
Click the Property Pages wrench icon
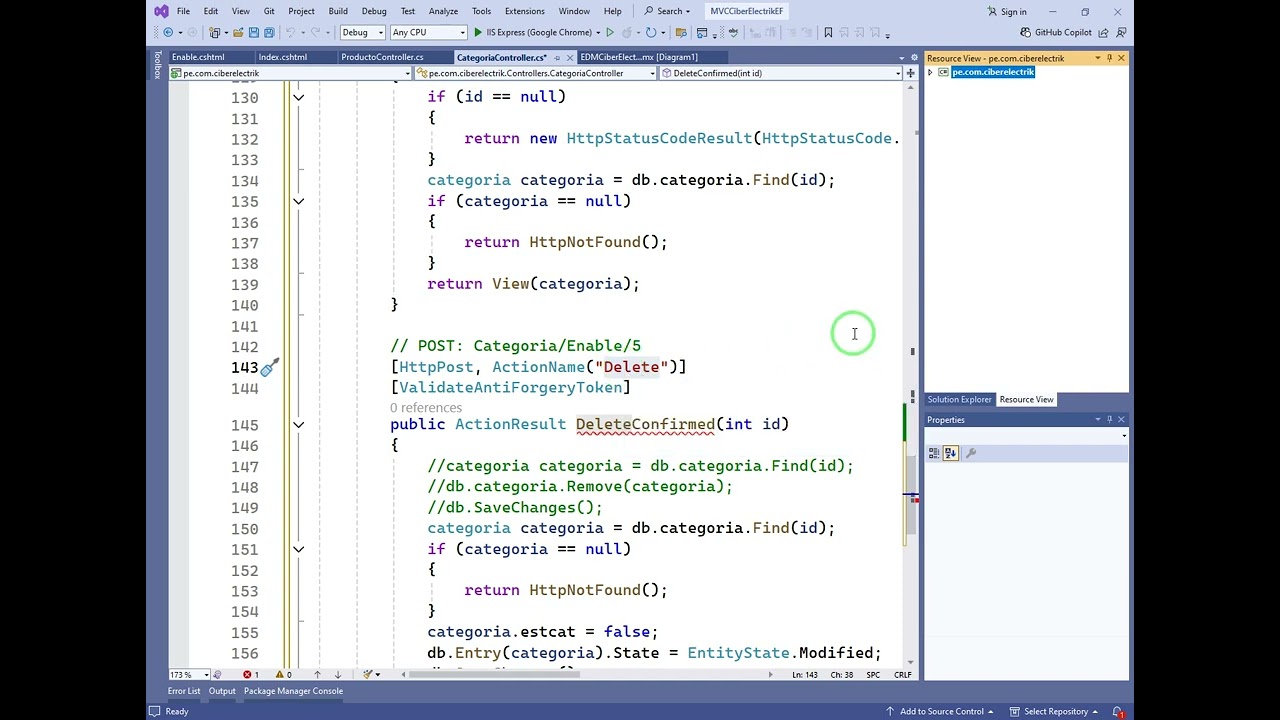(970, 453)
